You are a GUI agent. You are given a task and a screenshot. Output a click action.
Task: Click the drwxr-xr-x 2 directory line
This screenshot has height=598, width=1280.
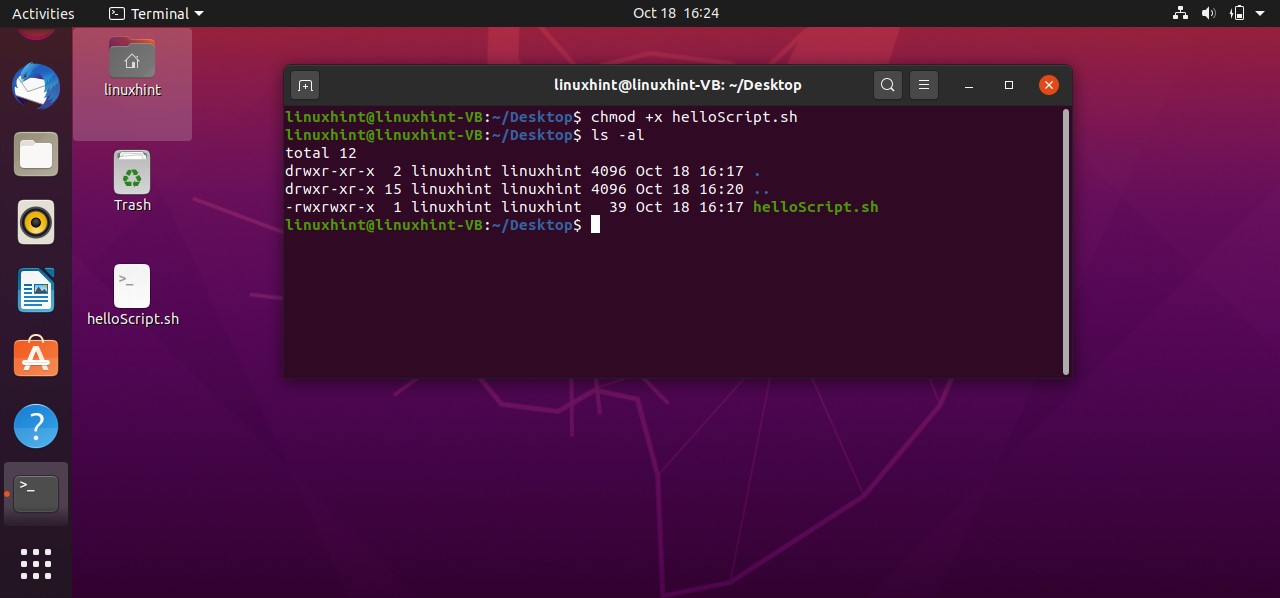tap(523, 171)
